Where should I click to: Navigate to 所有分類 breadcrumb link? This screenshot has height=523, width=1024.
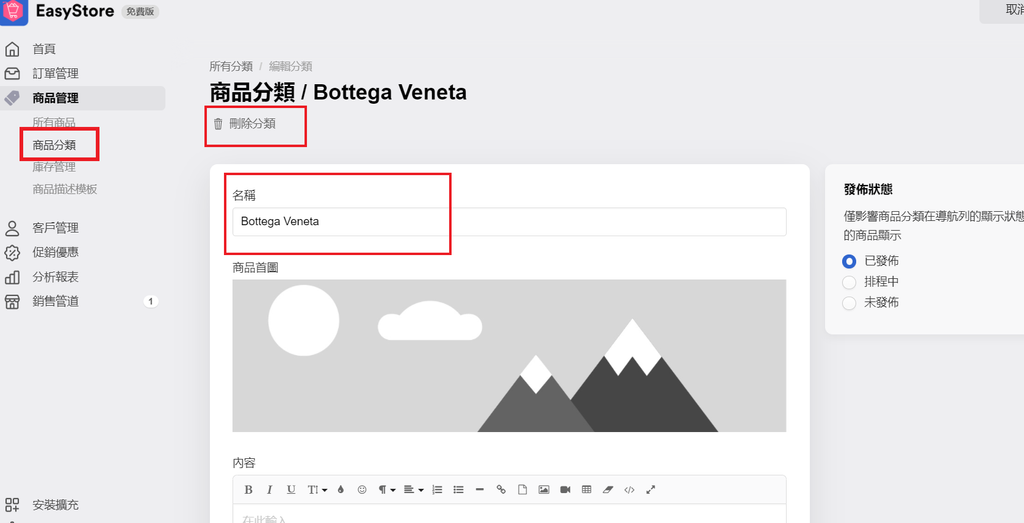tap(231, 66)
